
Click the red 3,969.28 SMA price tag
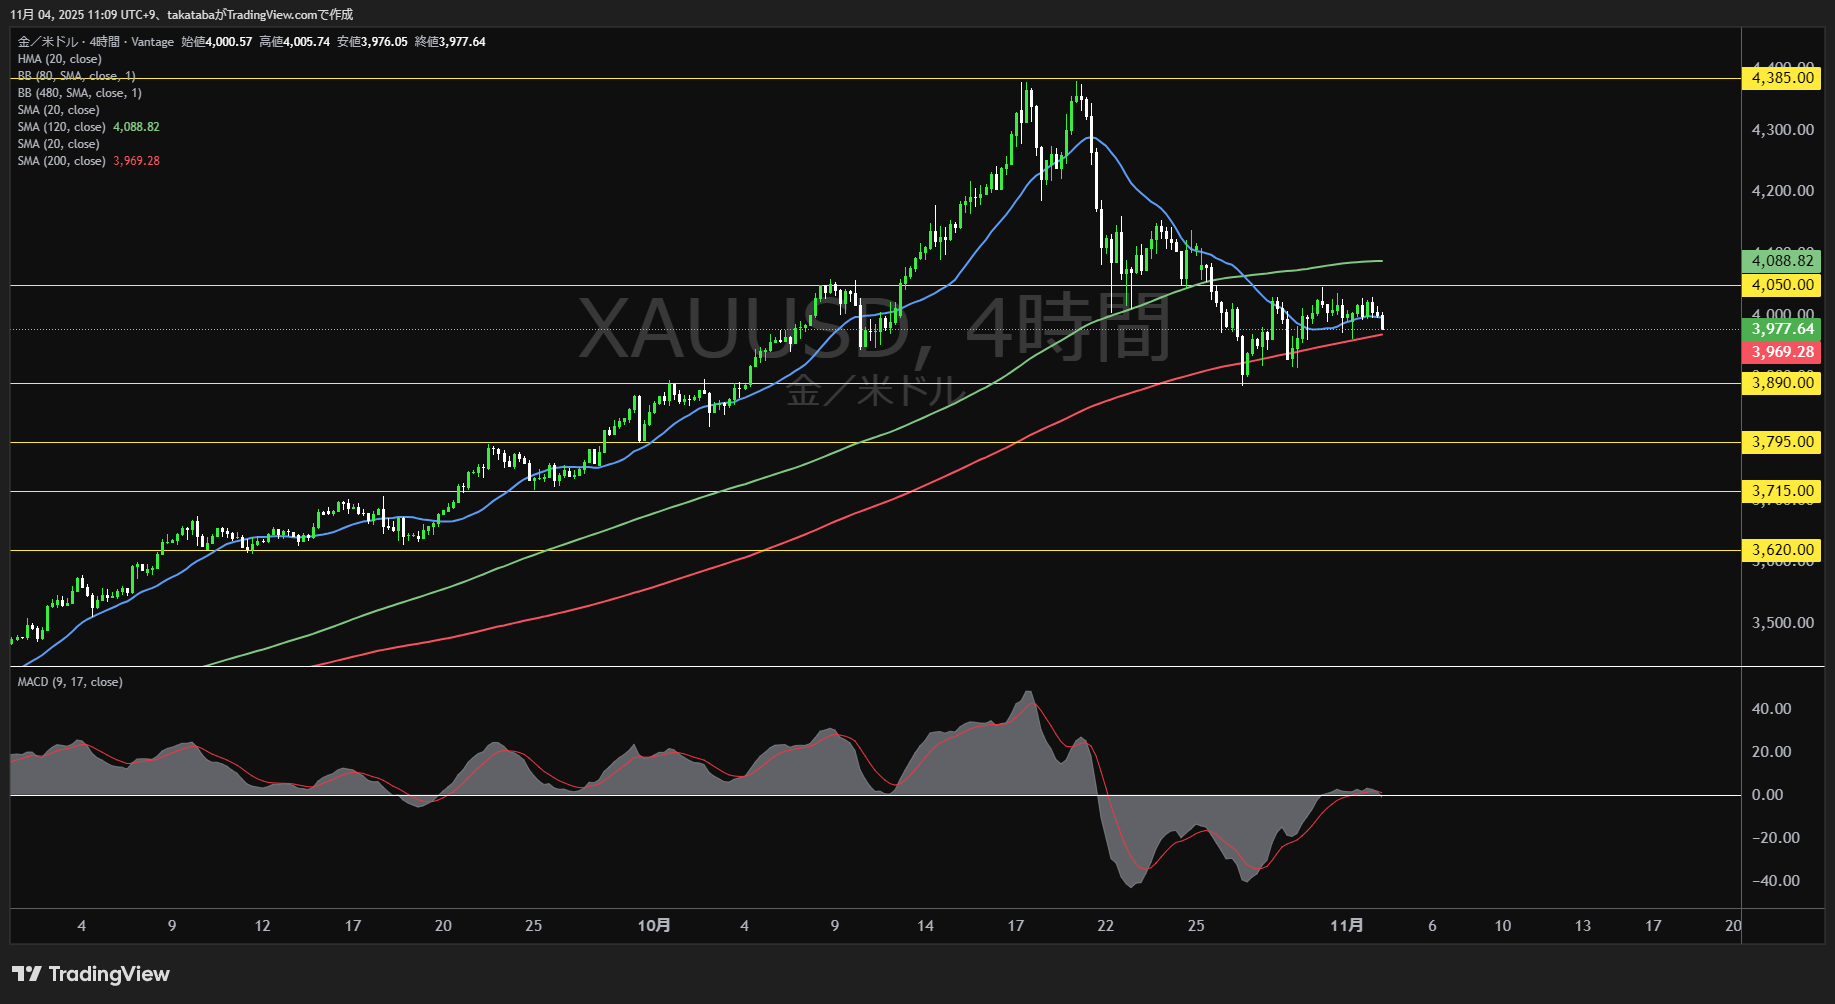tap(1782, 352)
